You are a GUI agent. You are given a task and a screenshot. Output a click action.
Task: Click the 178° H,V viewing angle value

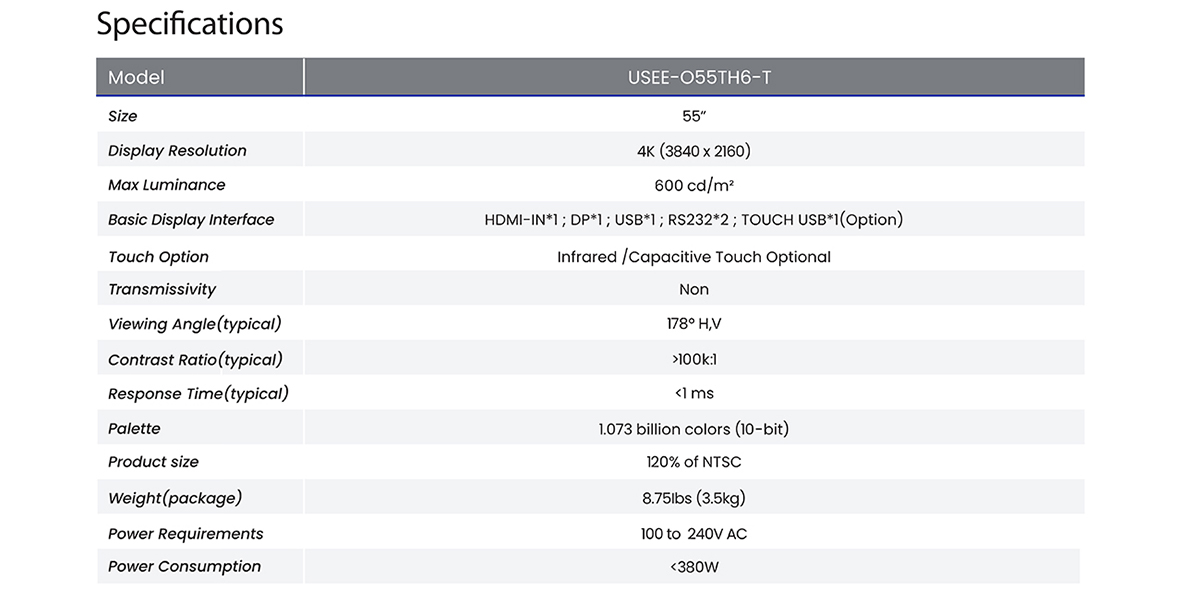click(x=693, y=324)
